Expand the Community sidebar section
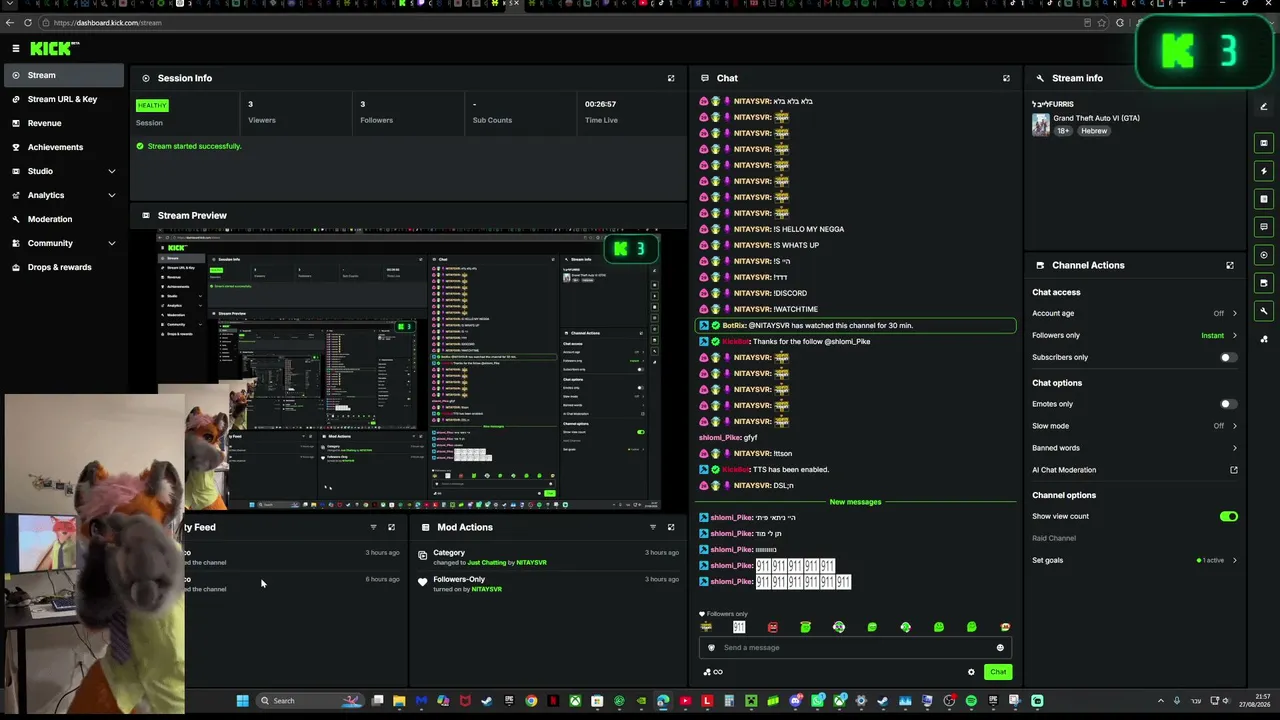 coord(64,243)
